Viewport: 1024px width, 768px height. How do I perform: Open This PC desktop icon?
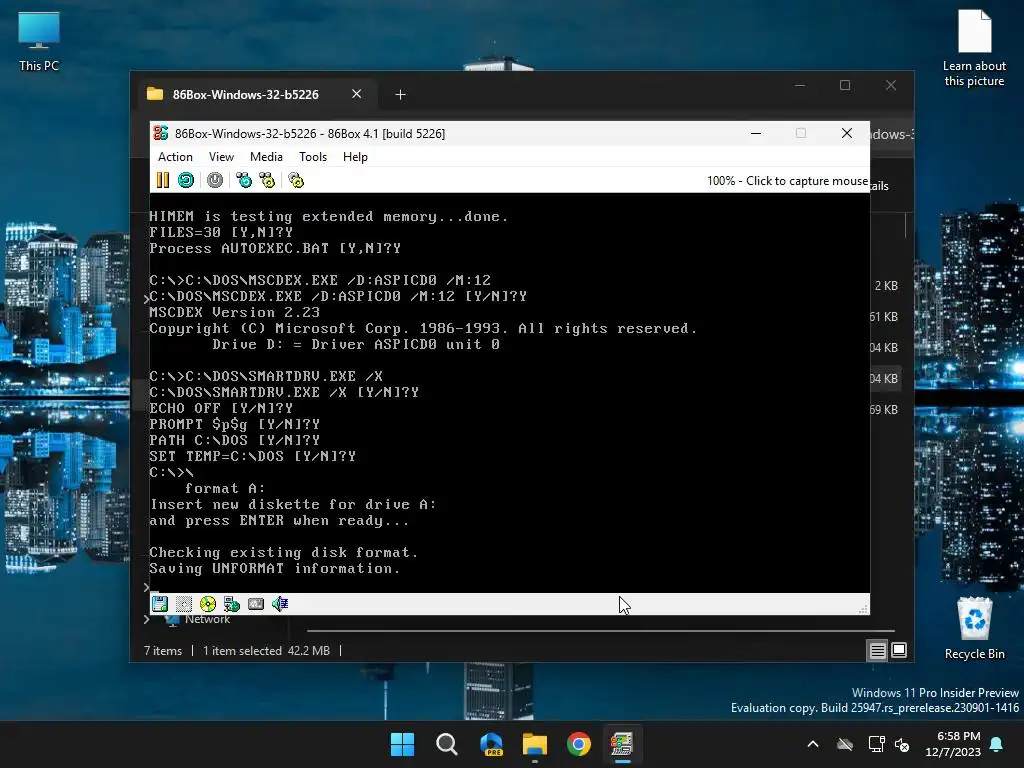[x=39, y=42]
